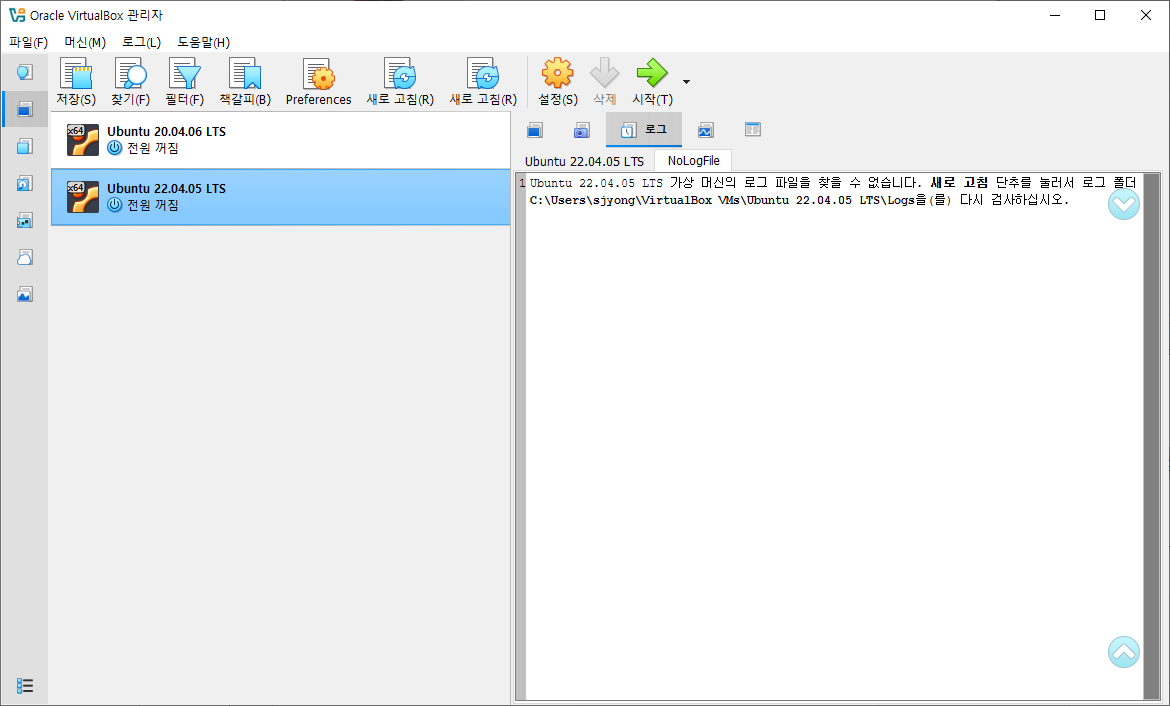Click the log text line with the Logs path
This screenshot has height=706, width=1170.
point(799,200)
